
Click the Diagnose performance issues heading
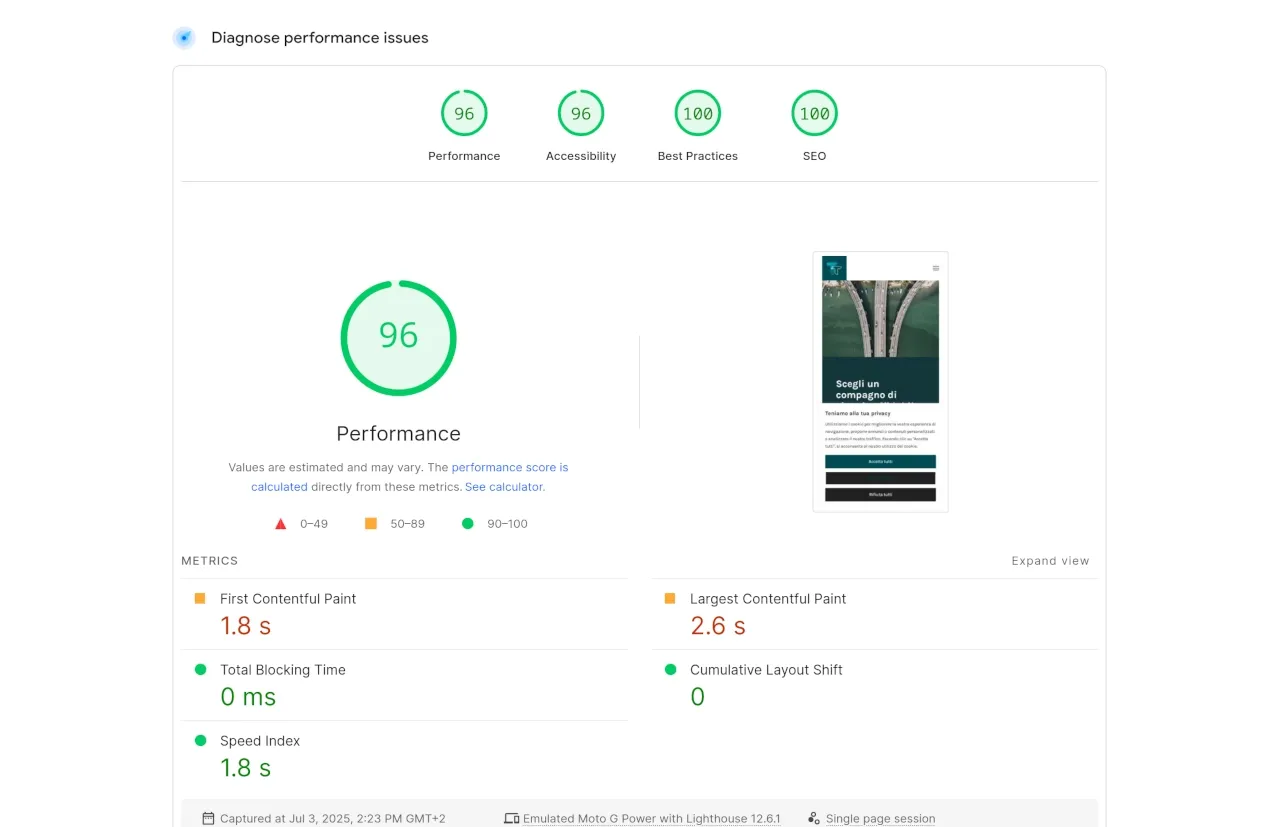(320, 38)
